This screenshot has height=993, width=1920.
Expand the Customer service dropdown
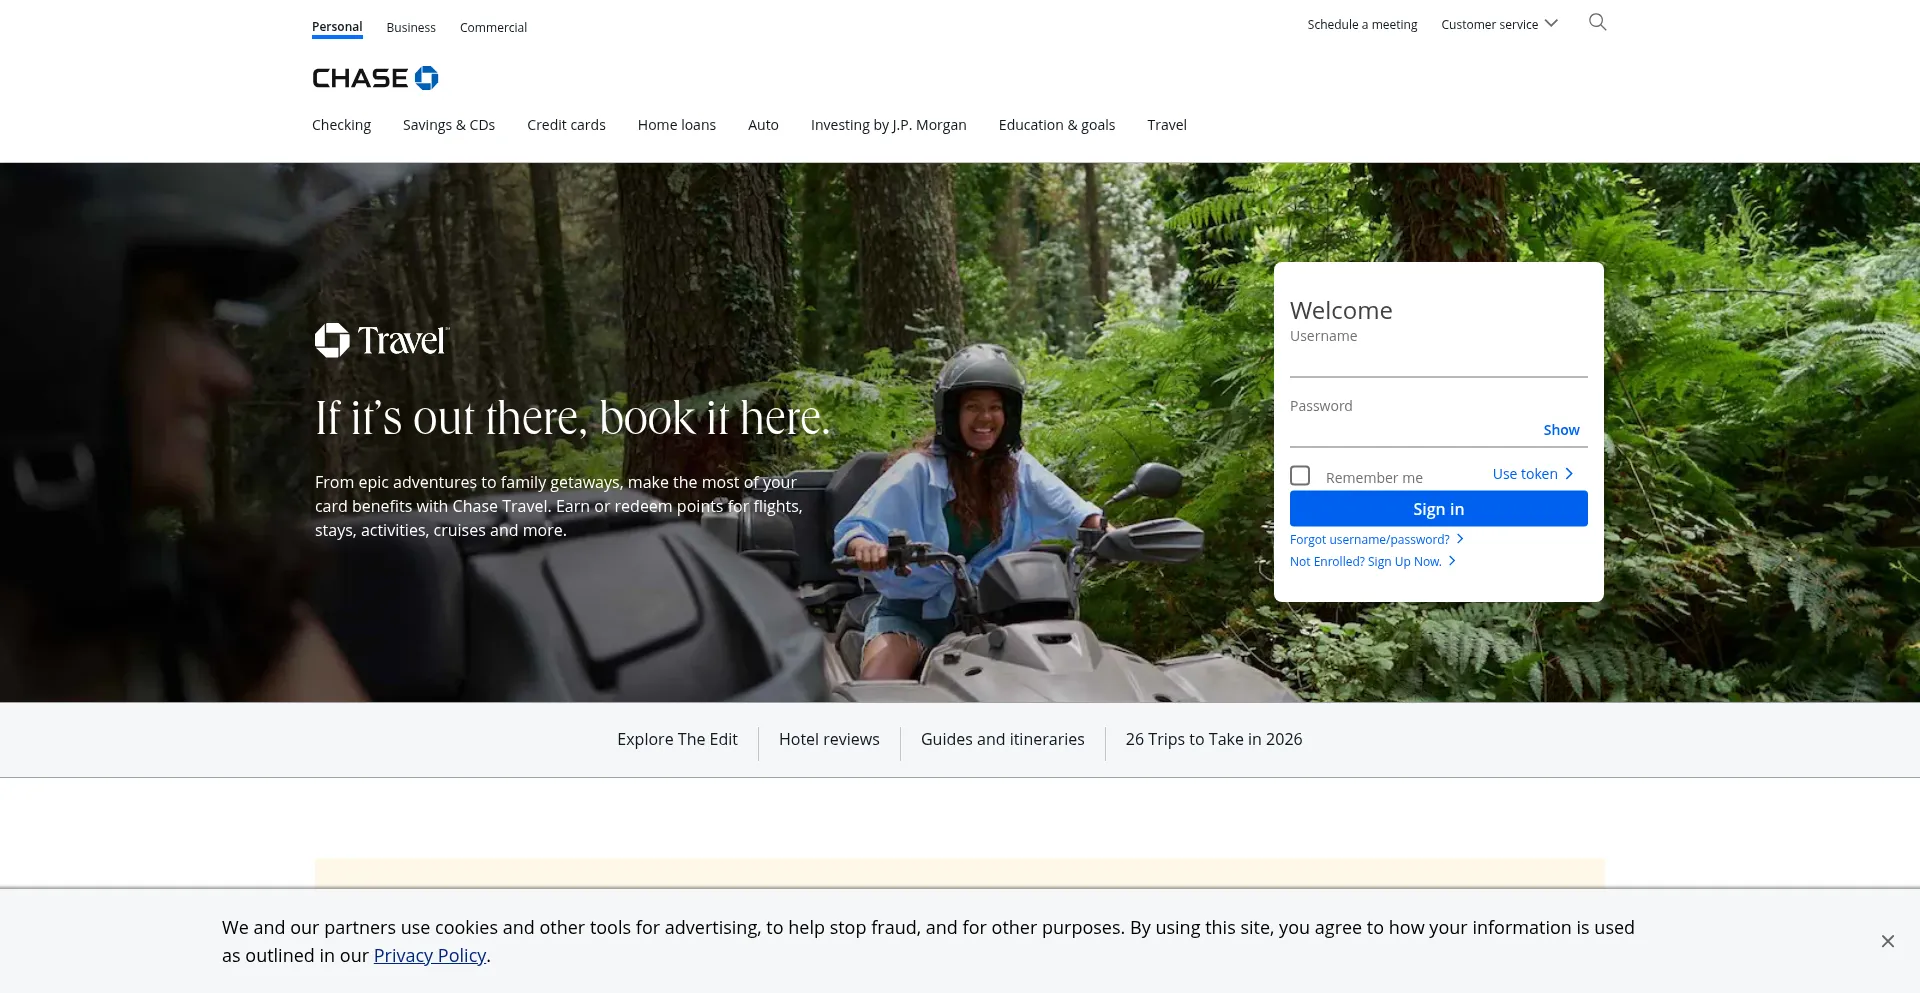point(1498,24)
